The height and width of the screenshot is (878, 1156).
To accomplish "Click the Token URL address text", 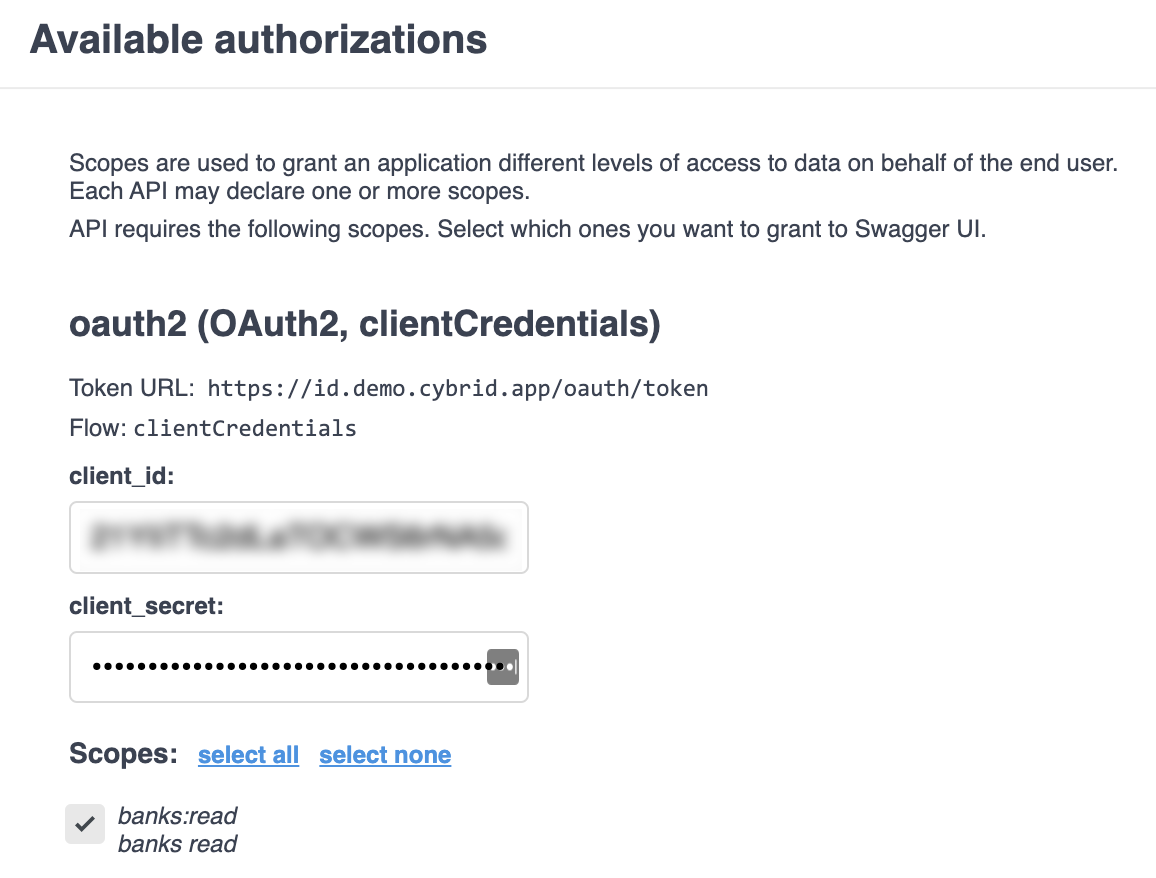I will tap(457, 388).
